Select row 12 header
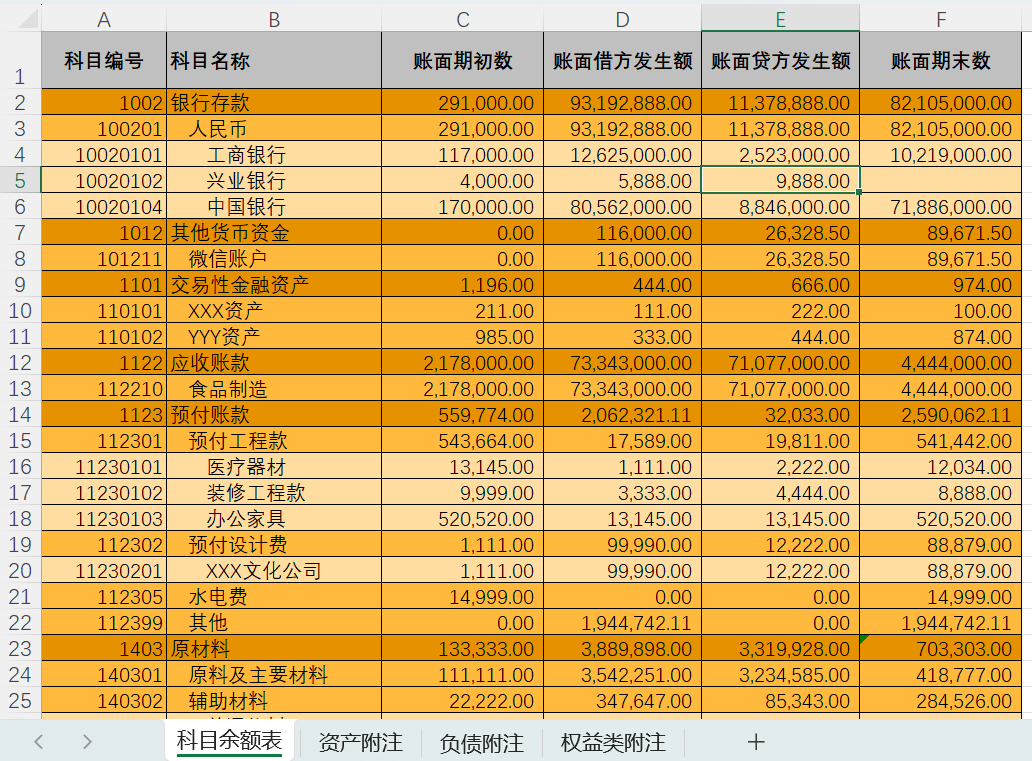Viewport: 1032px width, 761px height. click(20, 363)
